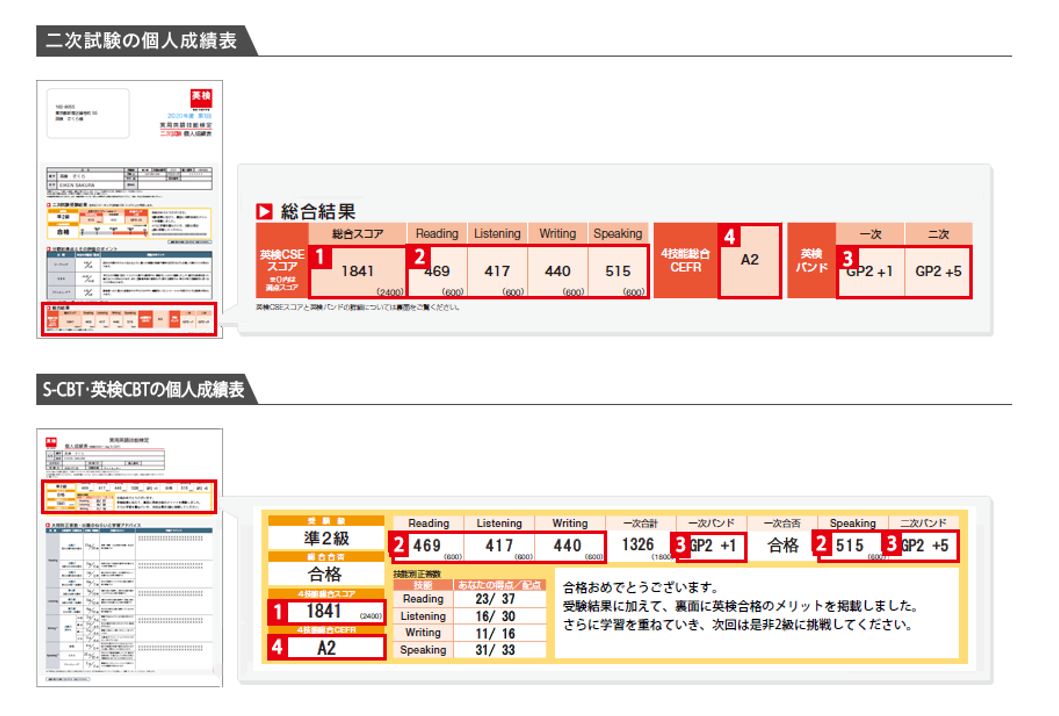Click Reading score 469 in 総合結果 panel
This screenshot has height=716, width=1059.
(x=437, y=271)
